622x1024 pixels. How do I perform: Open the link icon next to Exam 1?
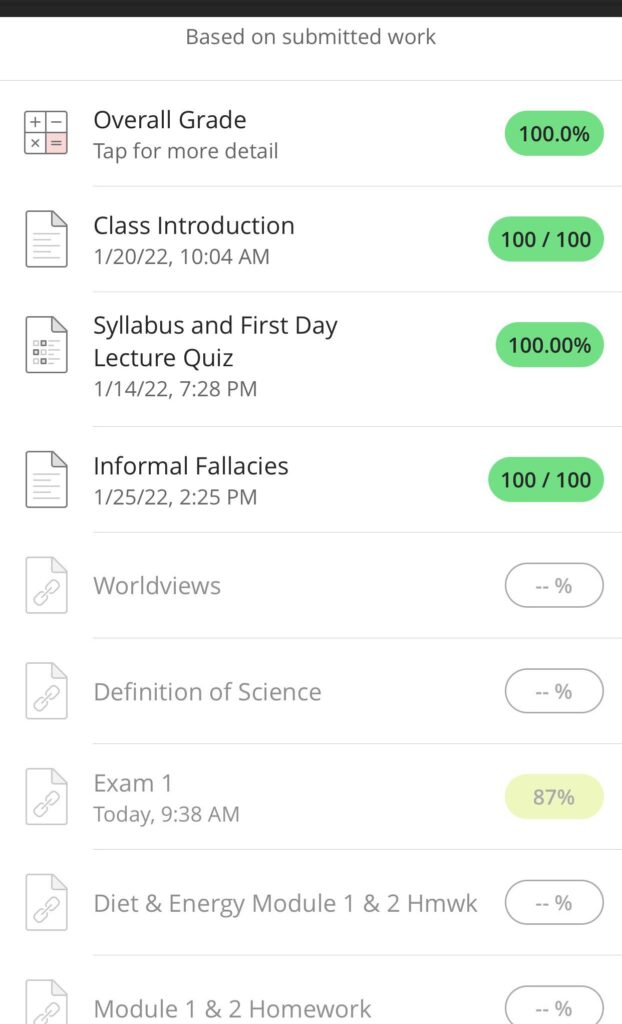tap(46, 795)
